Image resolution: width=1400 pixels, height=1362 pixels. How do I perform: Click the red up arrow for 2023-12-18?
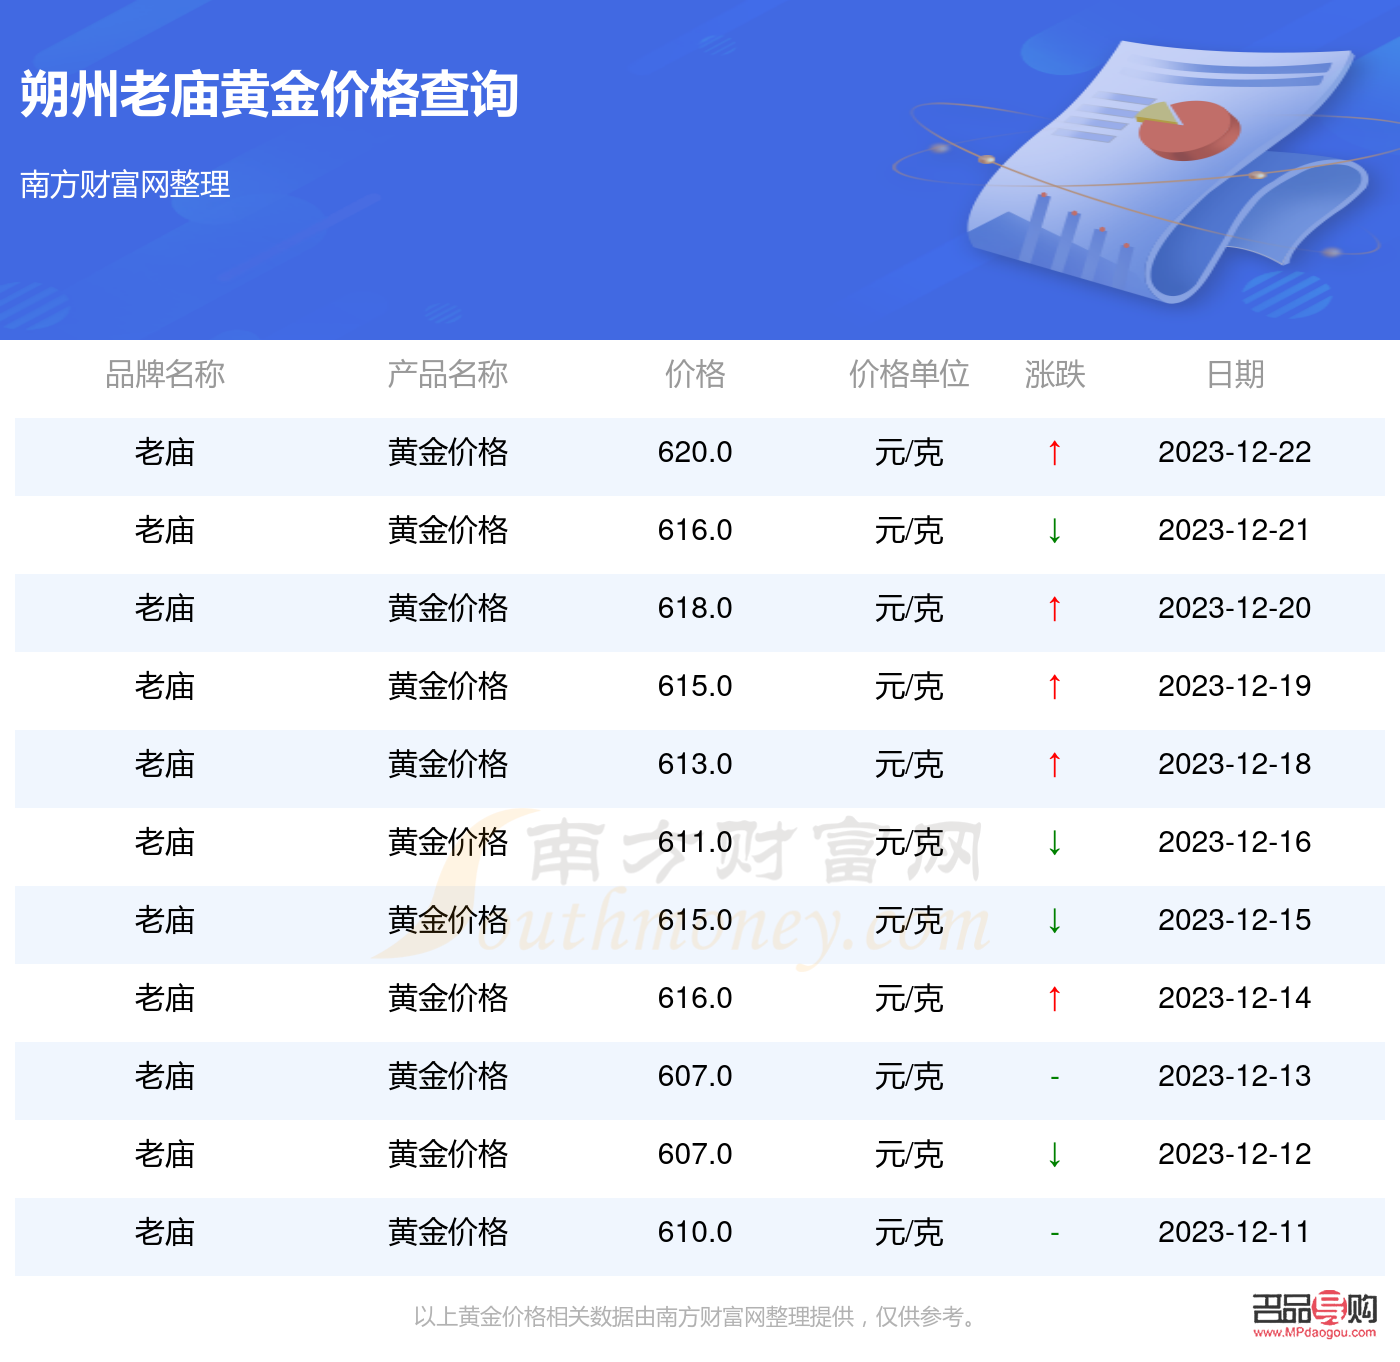point(1054,765)
